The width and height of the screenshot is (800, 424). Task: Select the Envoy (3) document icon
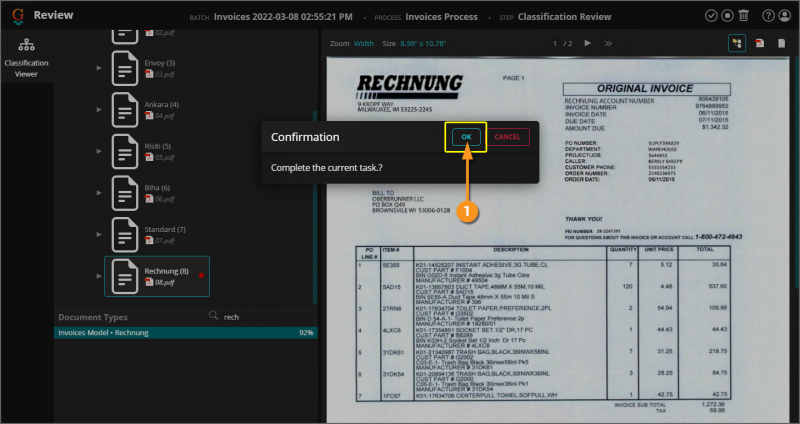point(125,68)
